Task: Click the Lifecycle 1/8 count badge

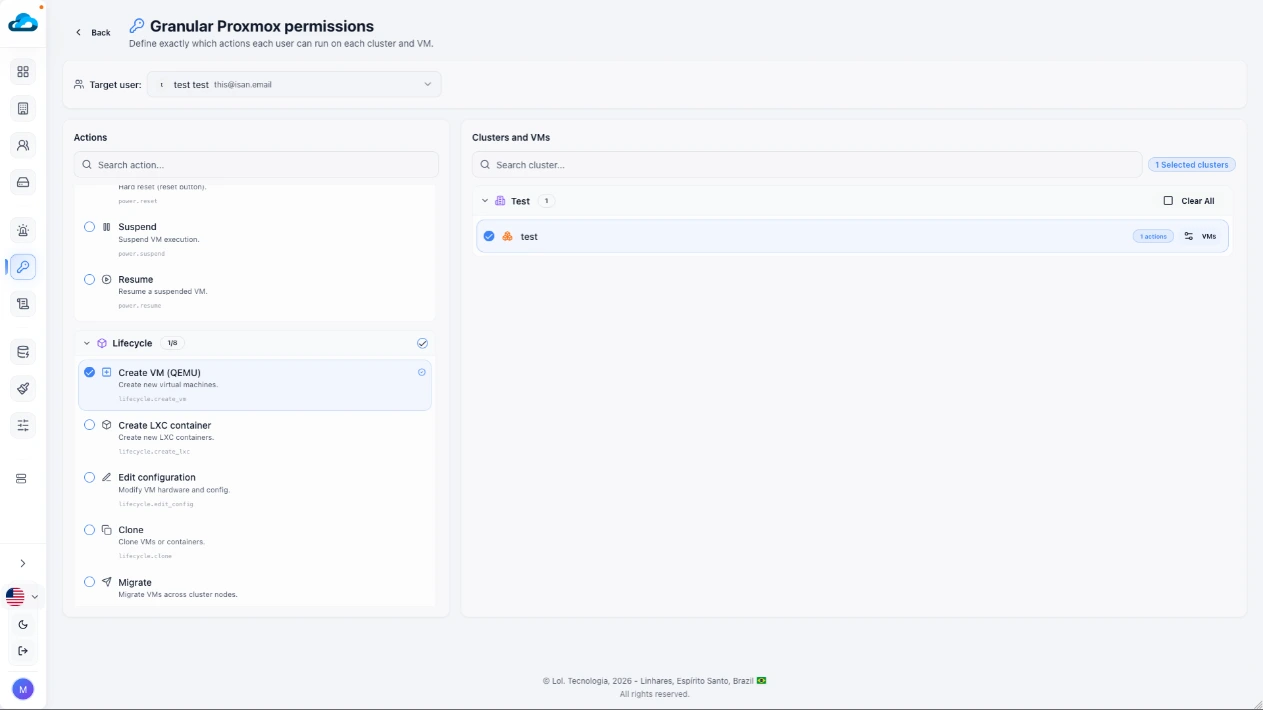Action: (172, 343)
